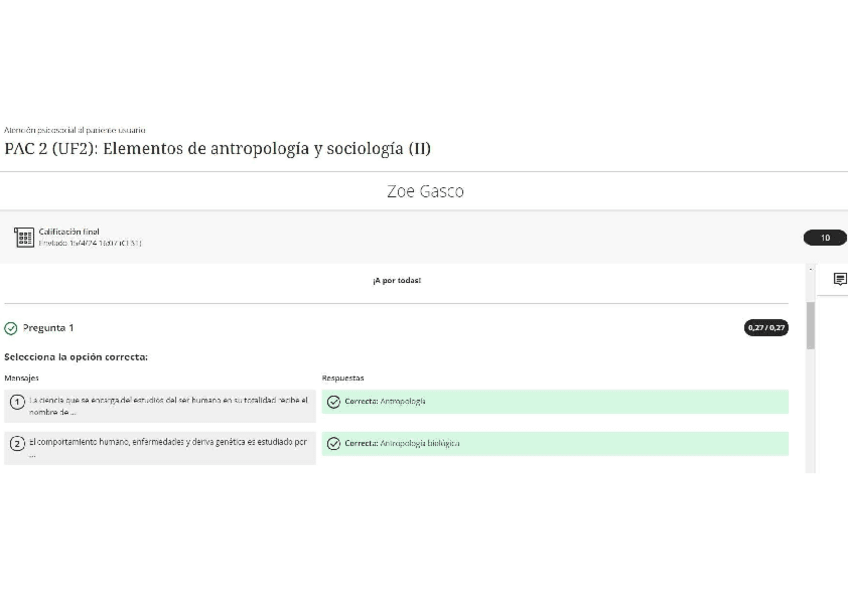Viewport: 848px width, 599px height.
Task: Click the student name Zoe Gasco
Action: click(x=425, y=191)
